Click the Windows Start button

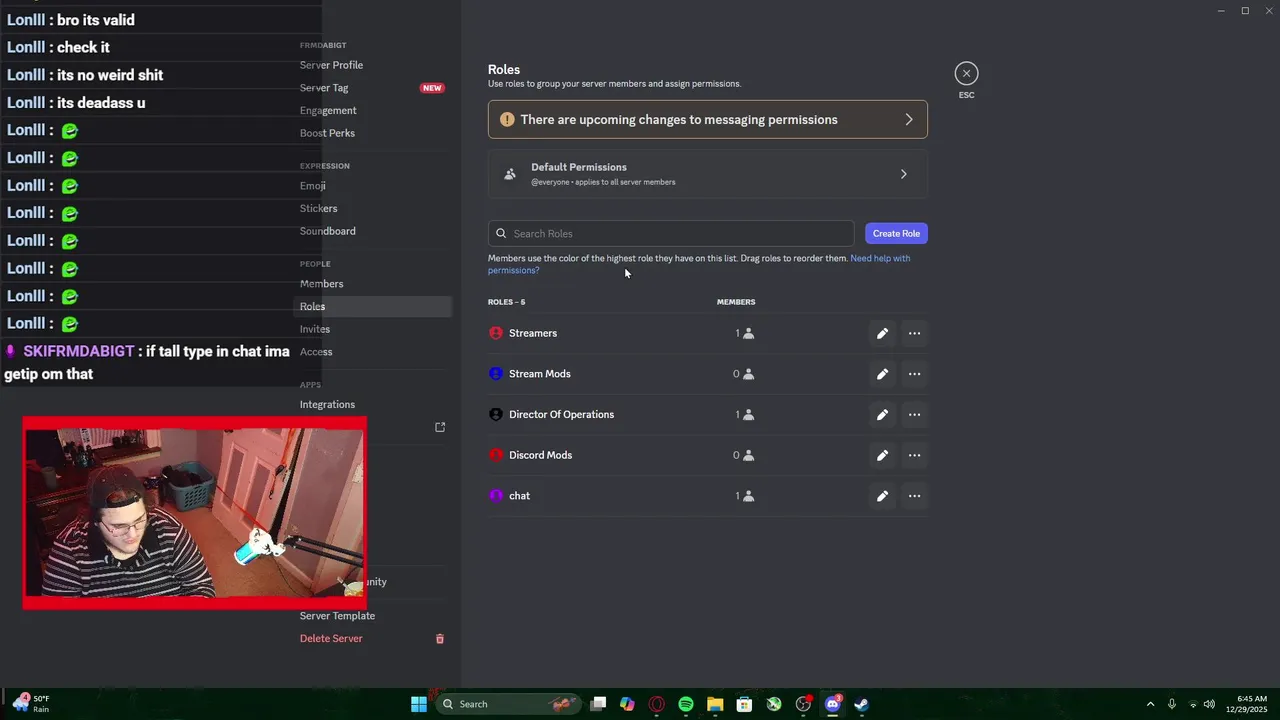pos(419,704)
